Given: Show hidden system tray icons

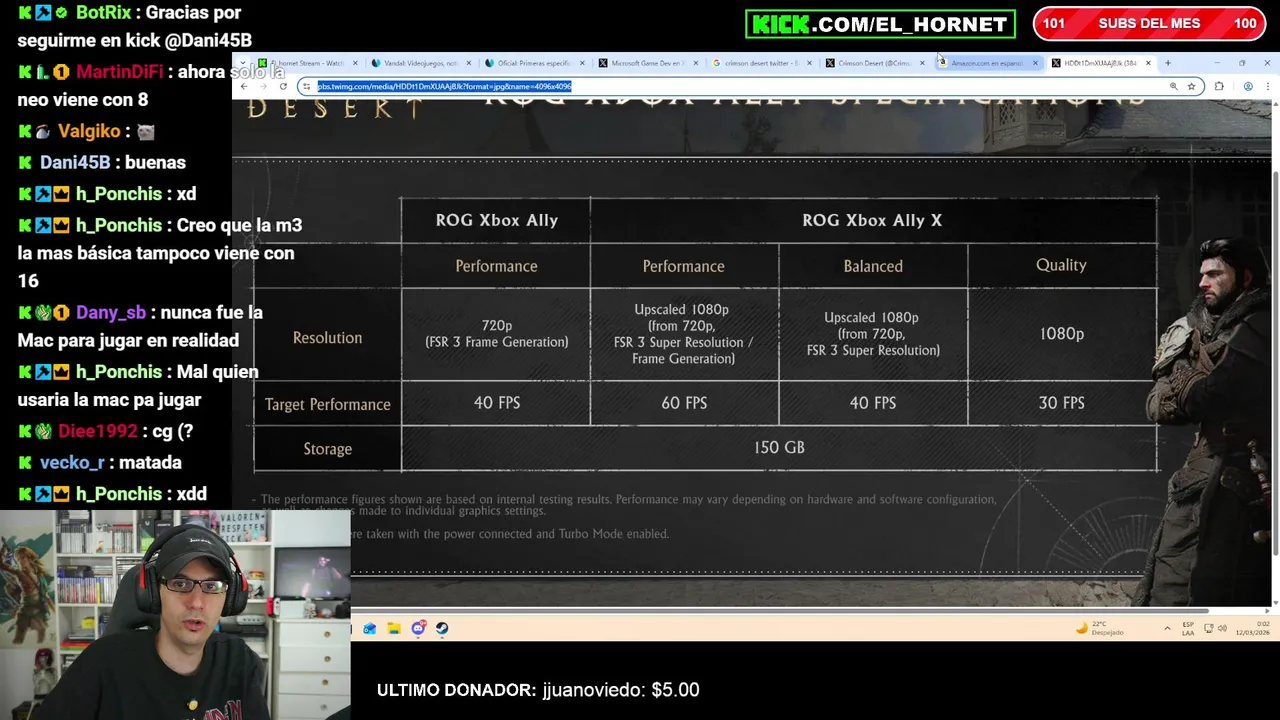Looking at the screenshot, I should click(1167, 628).
